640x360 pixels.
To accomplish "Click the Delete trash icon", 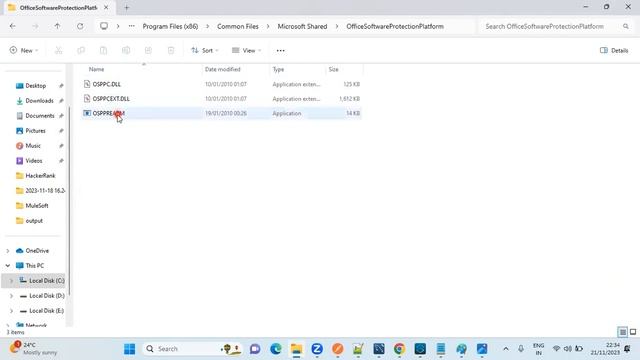I will 171,50.
